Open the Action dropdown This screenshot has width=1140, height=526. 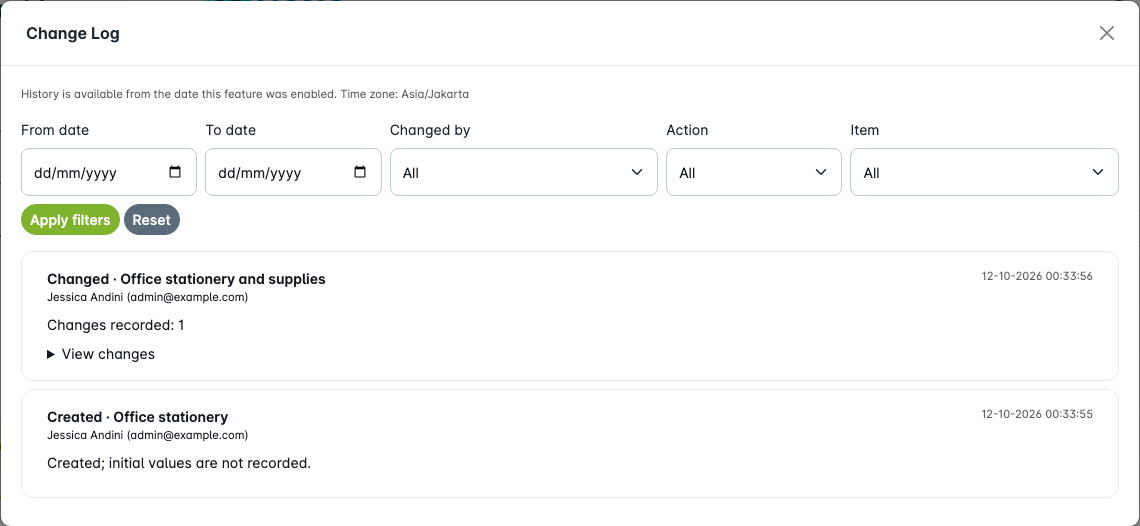[754, 172]
